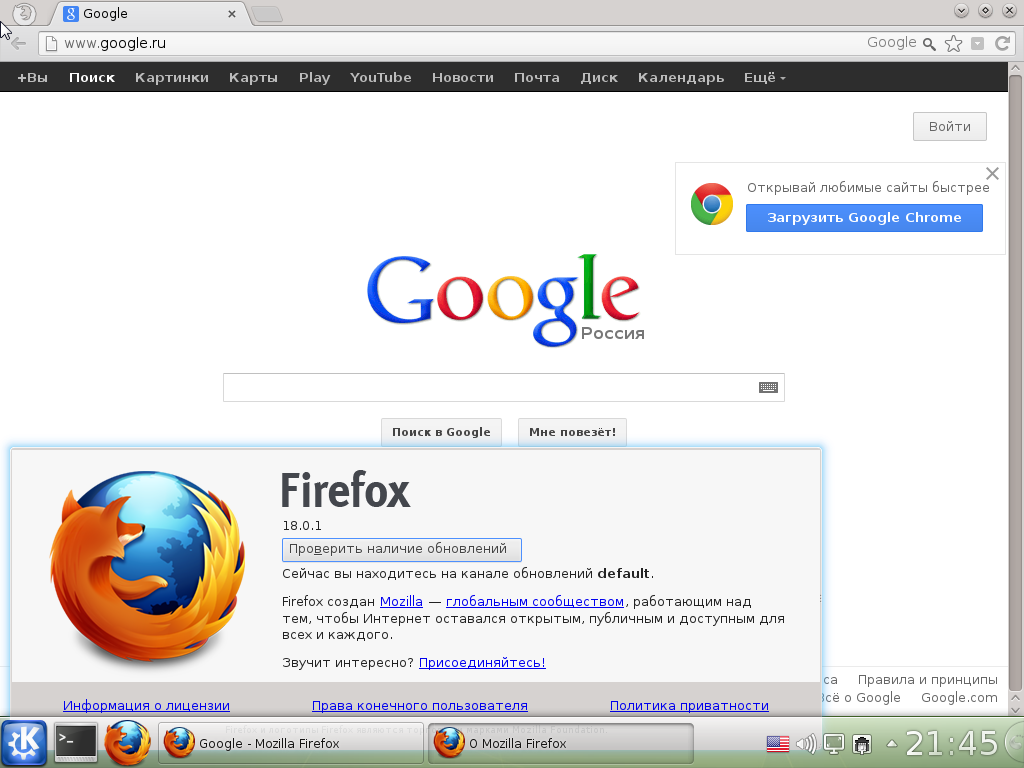Open the Присоединяйтесь! link
The image size is (1024, 768).
[x=482, y=663]
